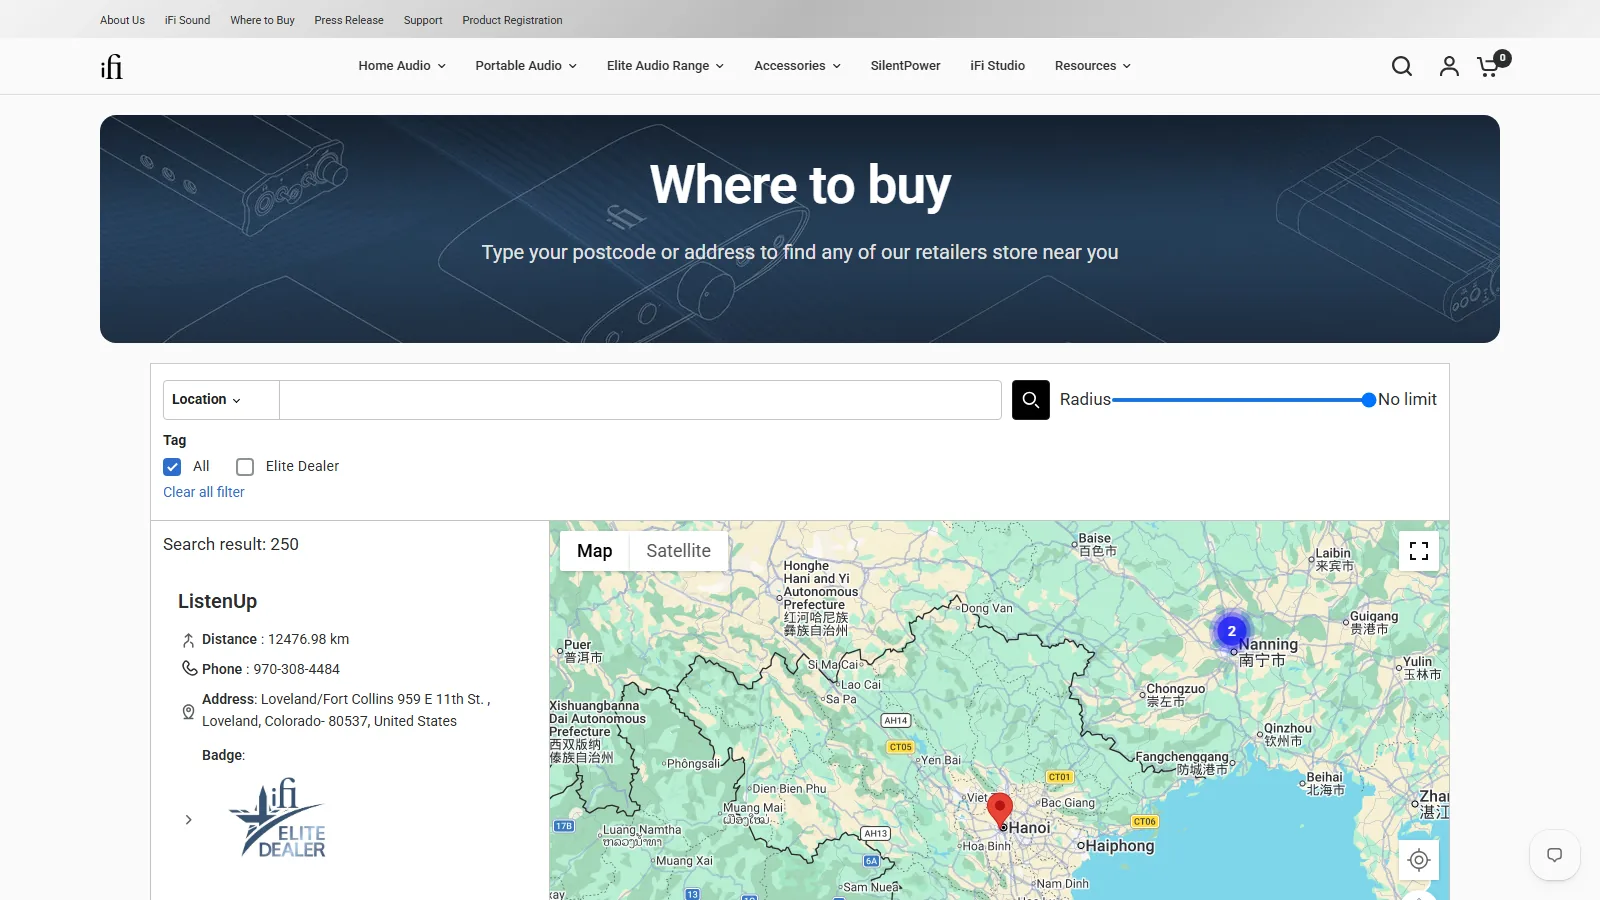Open the user account icon
1600x900 pixels.
tap(1449, 66)
